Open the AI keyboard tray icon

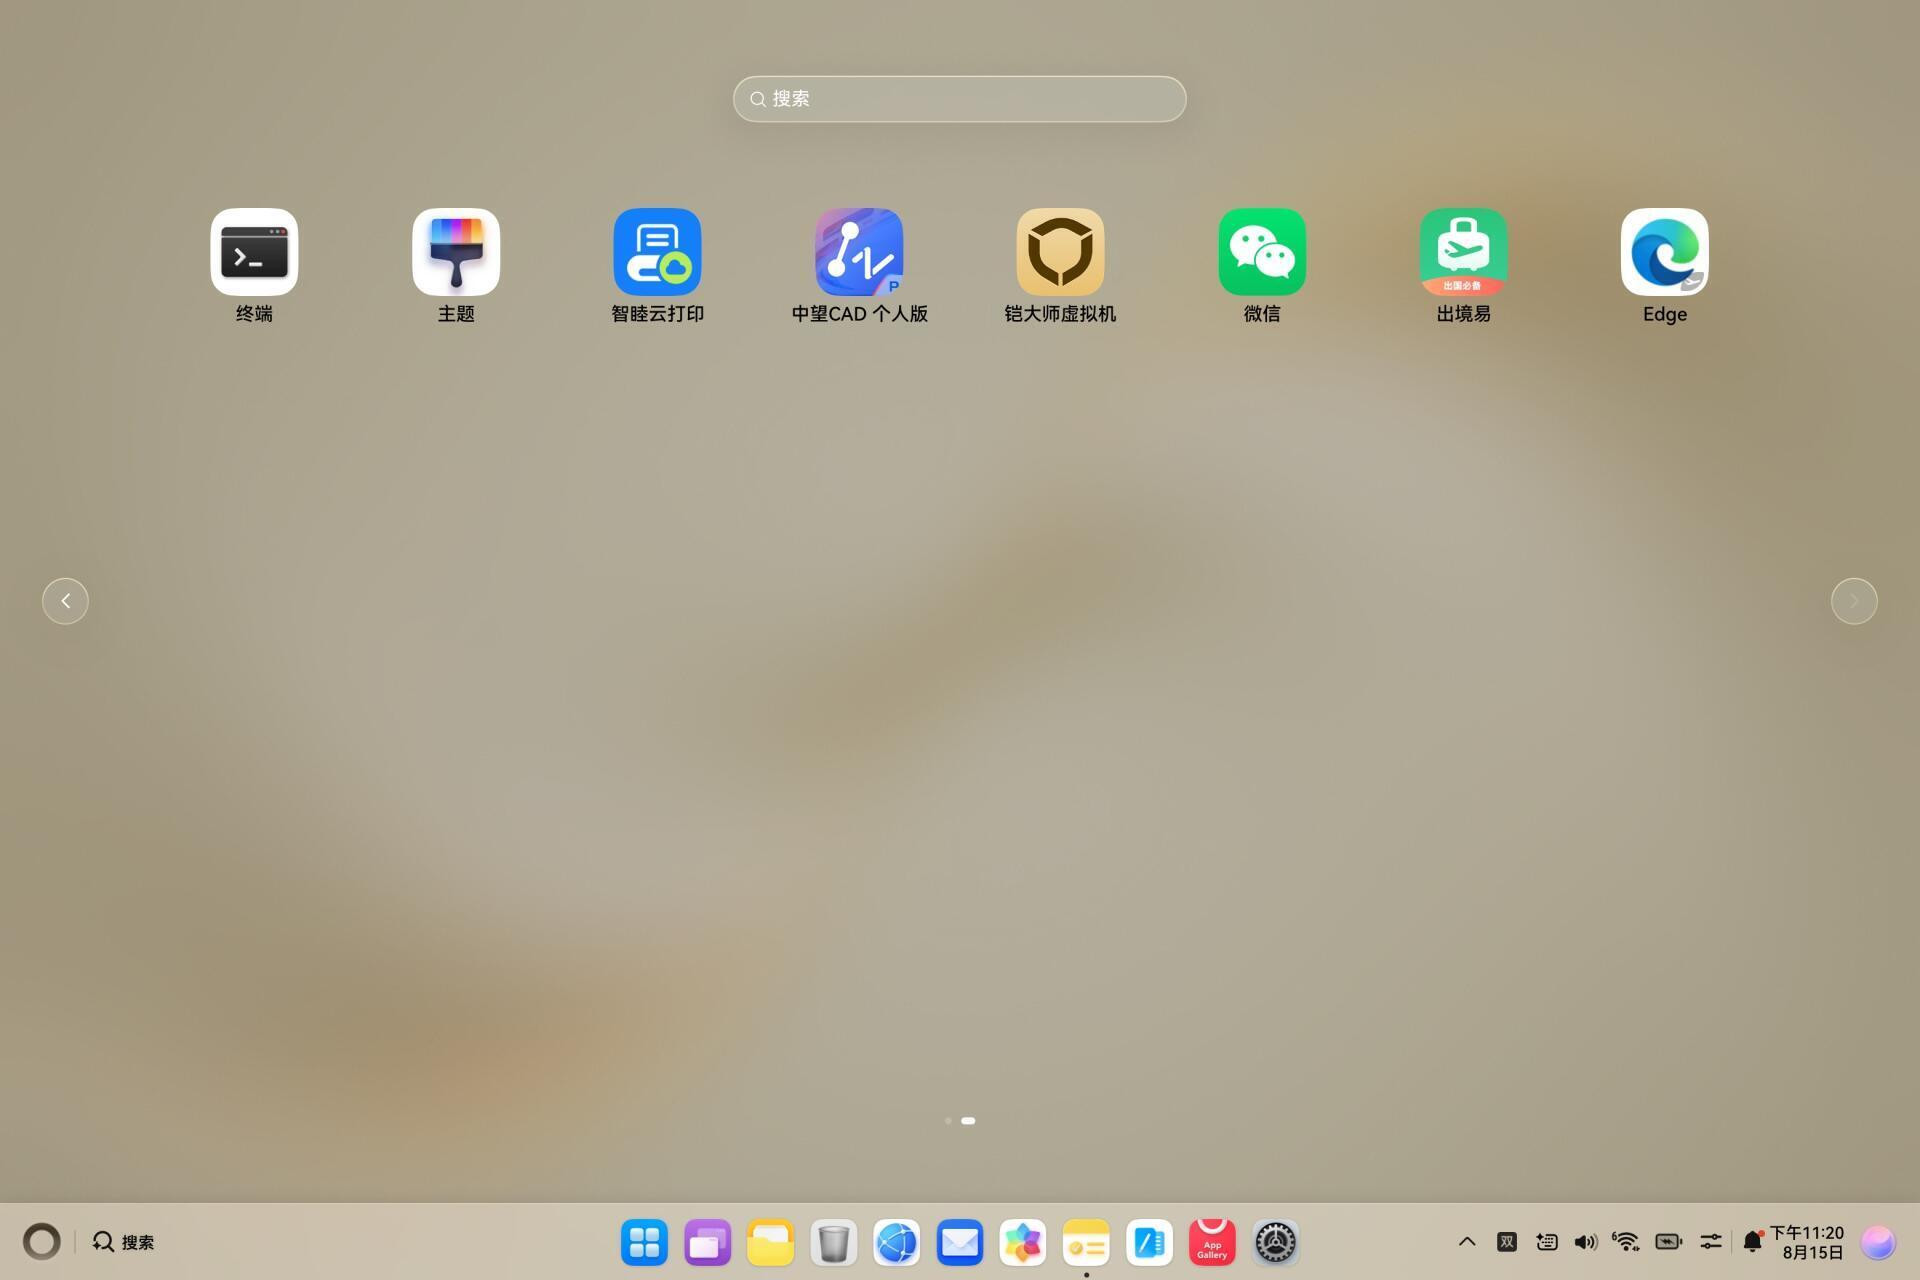tap(1547, 1242)
